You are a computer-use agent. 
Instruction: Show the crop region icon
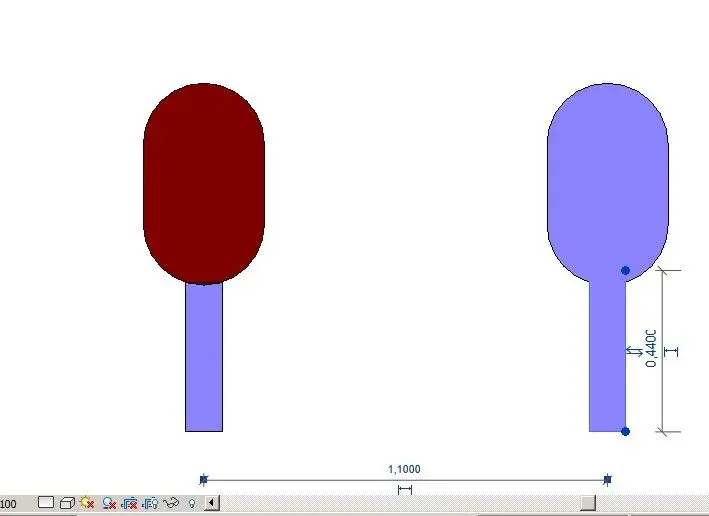150,503
